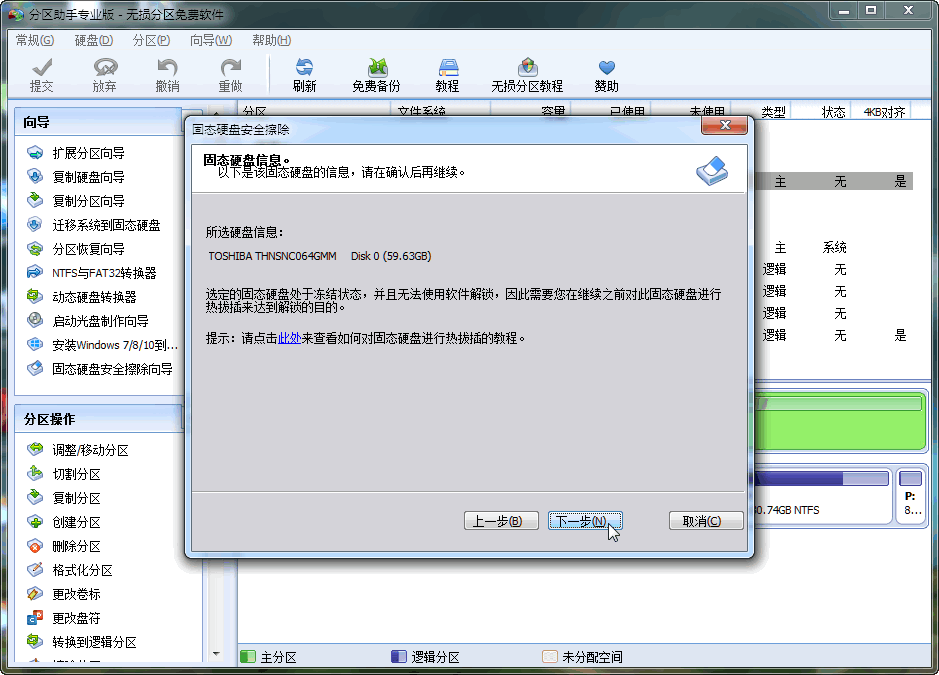Open the 分区(P) menu

tap(152, 40)
